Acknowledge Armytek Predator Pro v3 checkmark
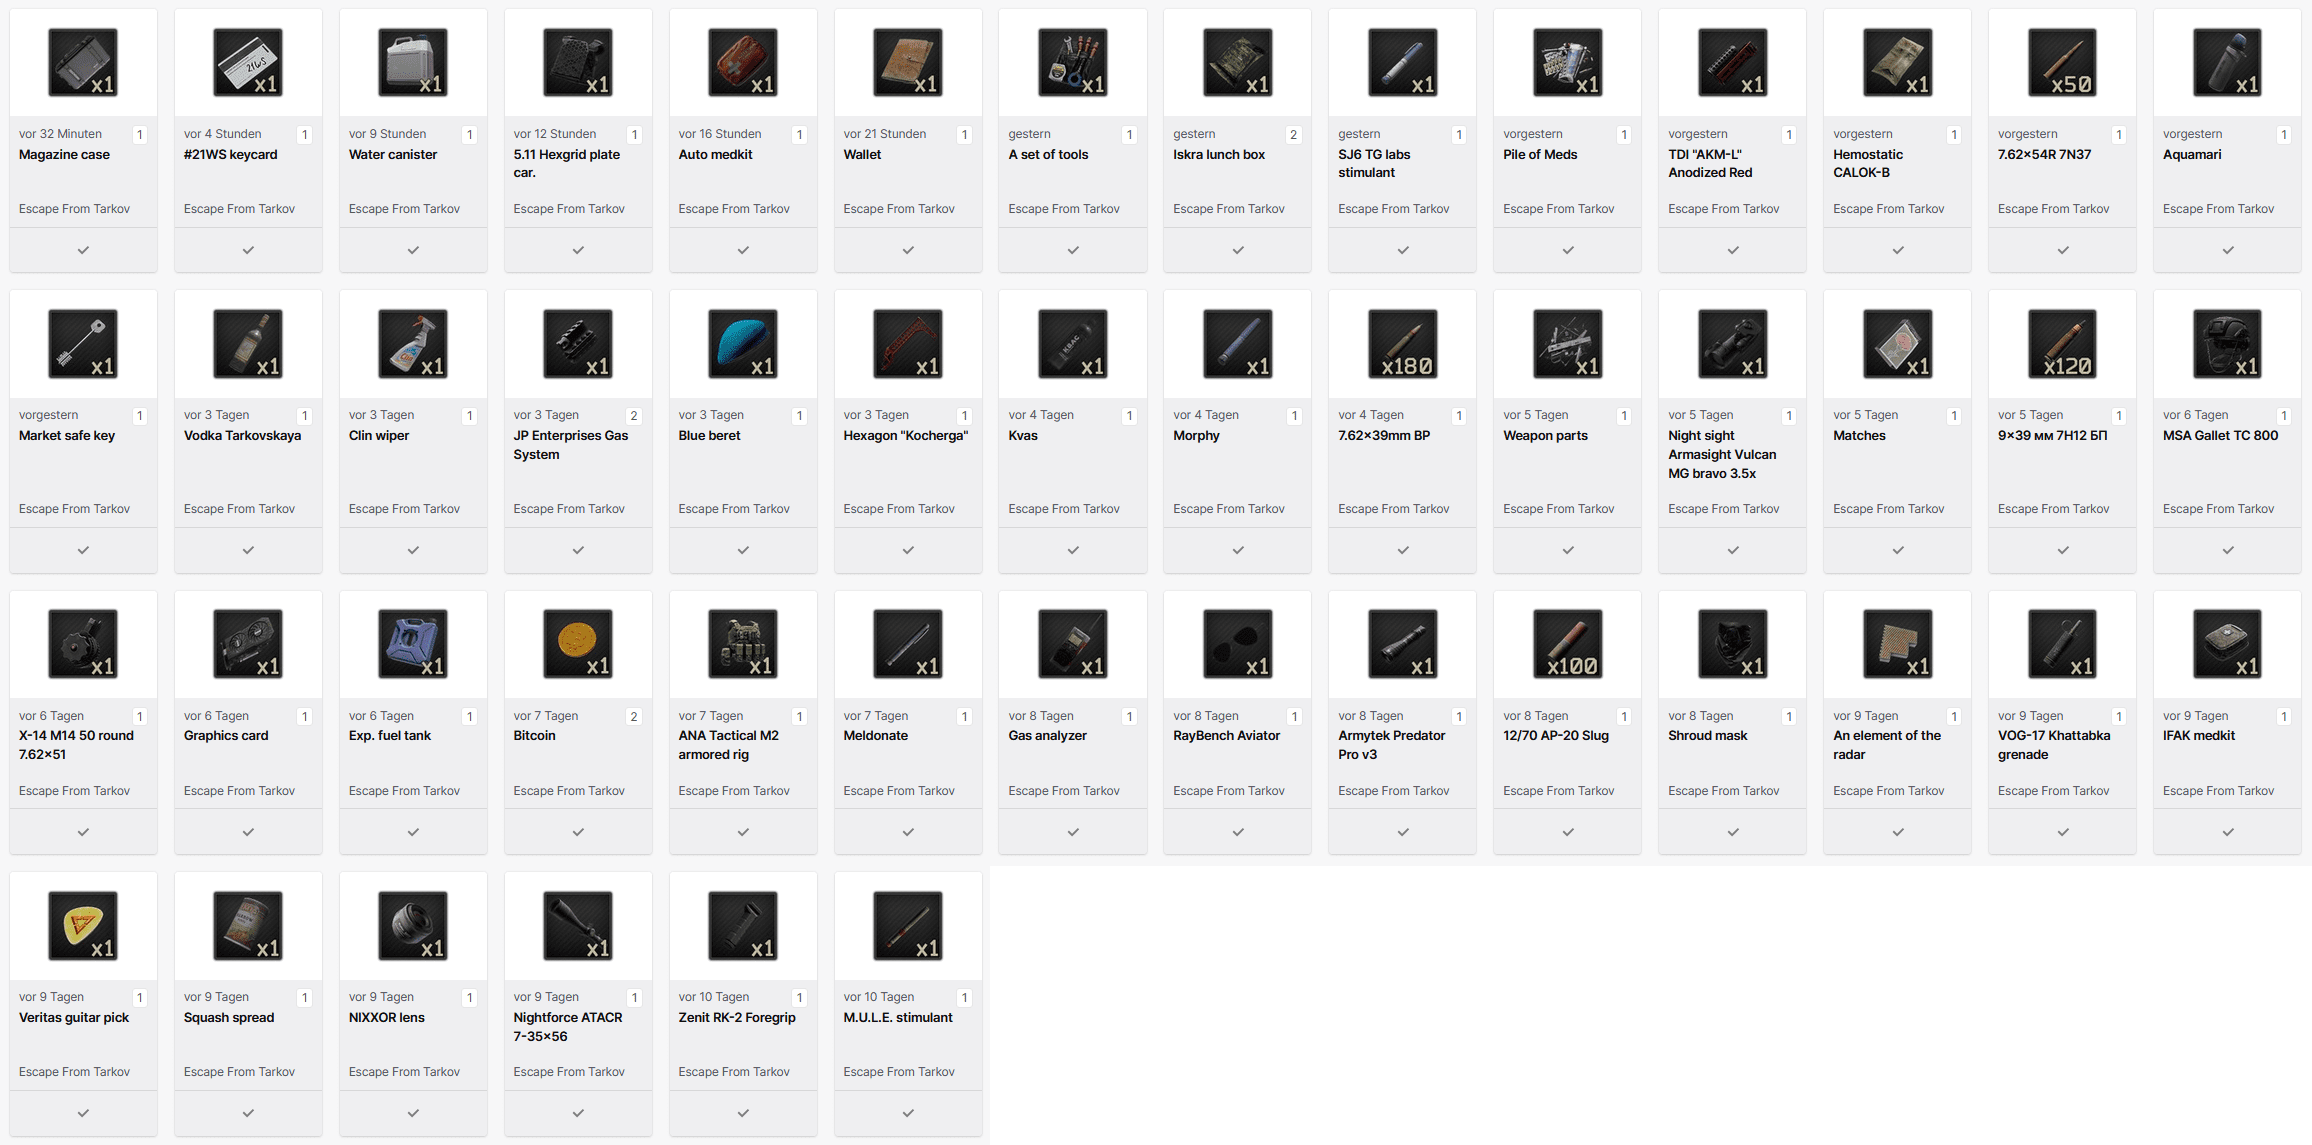Screen dimensions: 2312x1145 [1403, 832]
